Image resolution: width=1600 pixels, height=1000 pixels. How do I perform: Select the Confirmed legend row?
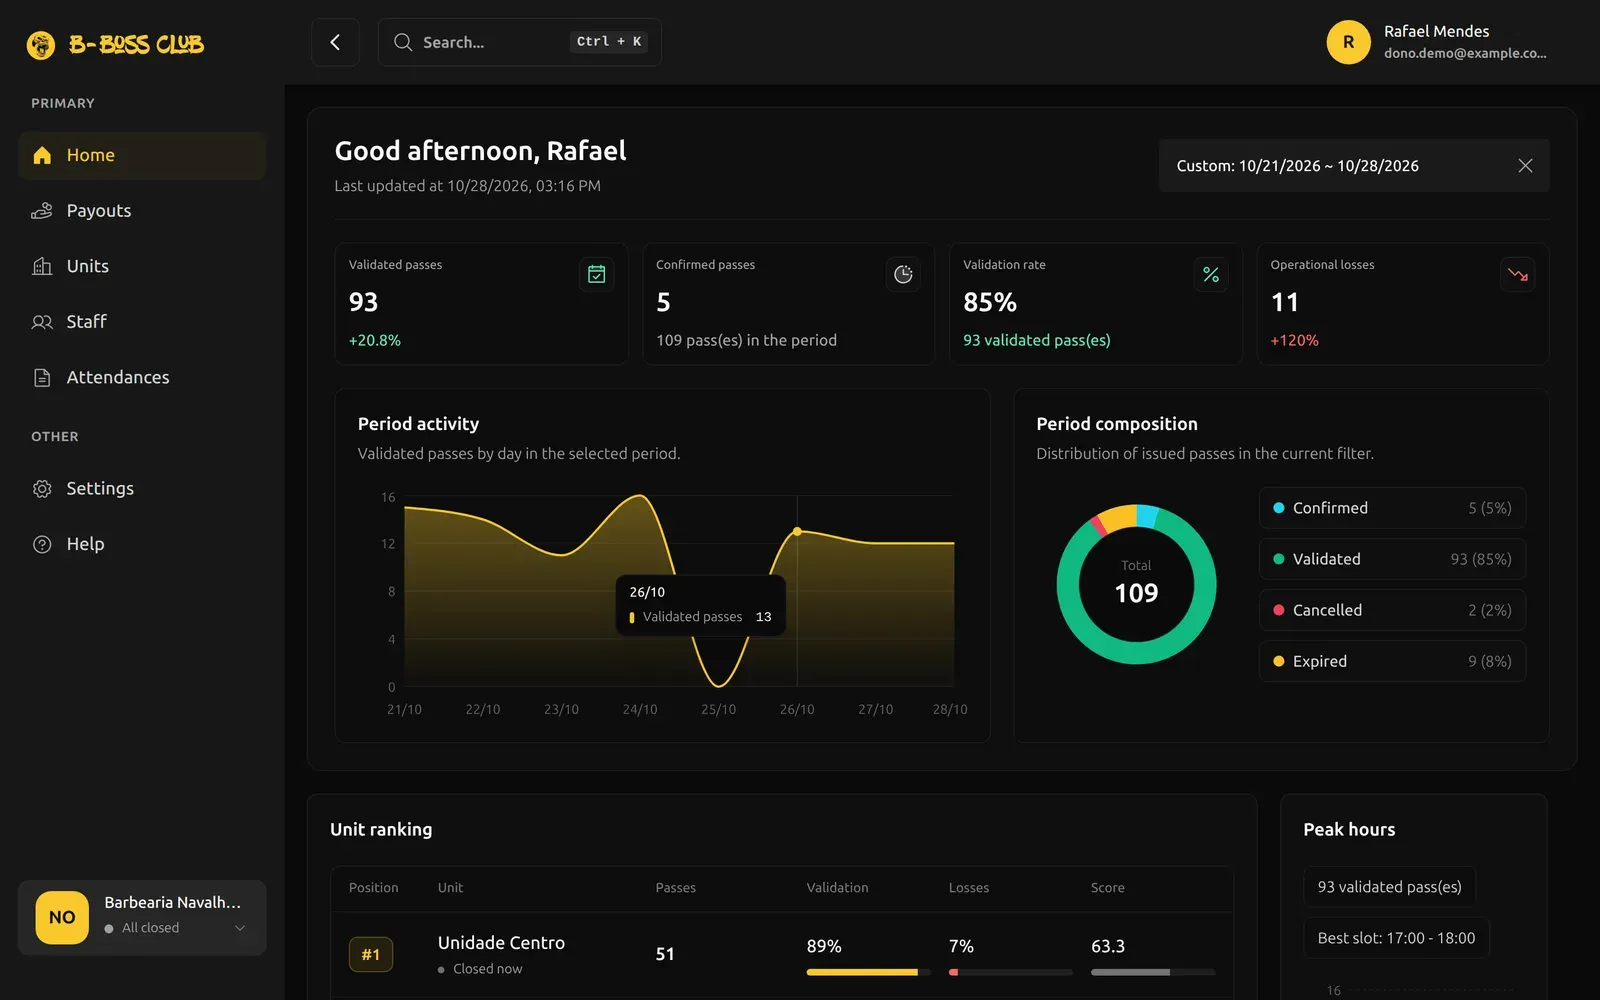(1392, 508)
